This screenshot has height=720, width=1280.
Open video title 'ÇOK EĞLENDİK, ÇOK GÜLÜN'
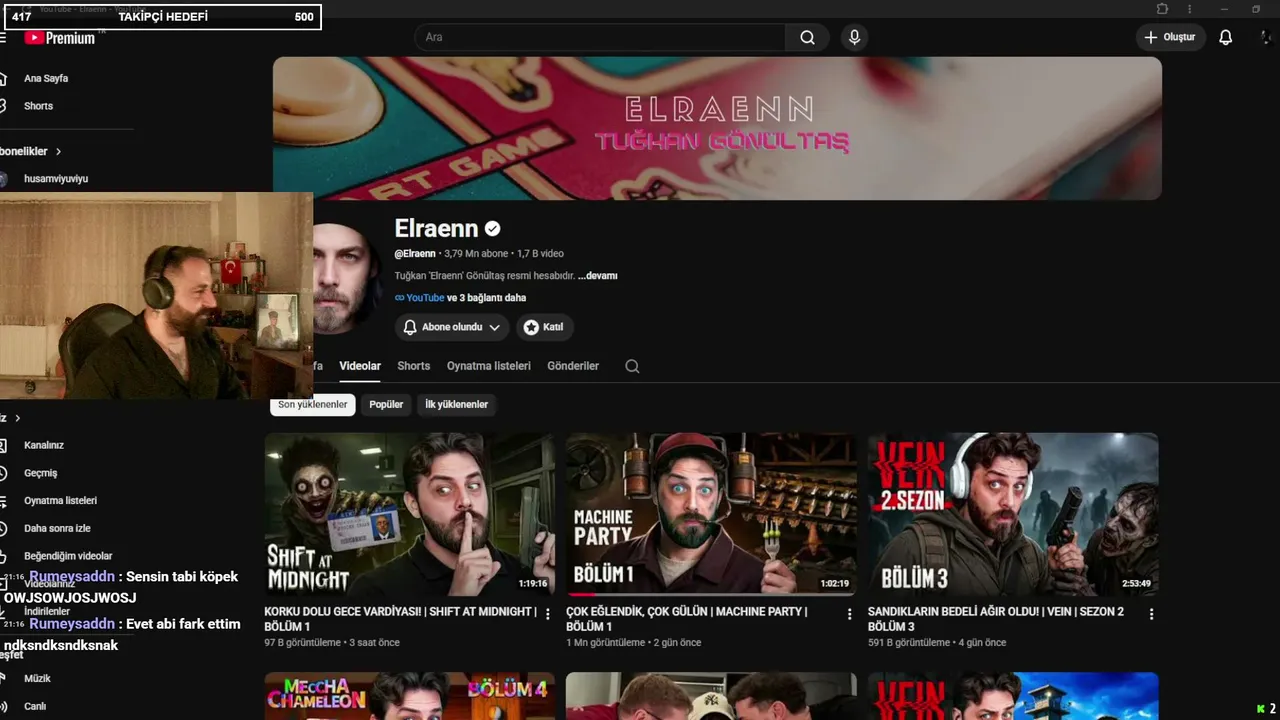pyautogui.click(x=687, y=619)
